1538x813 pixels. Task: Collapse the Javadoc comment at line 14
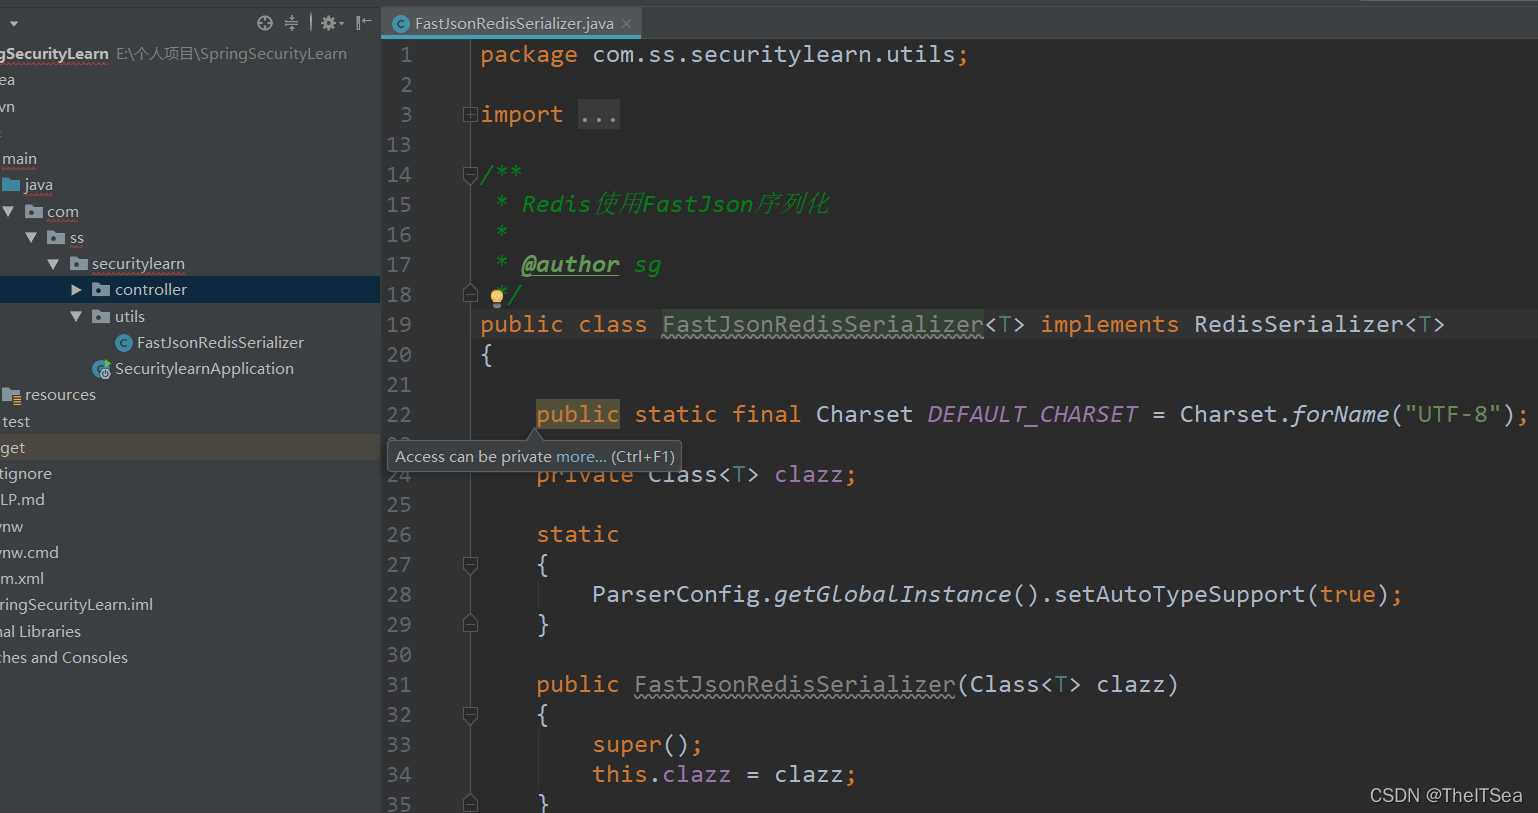click(470, 175)
